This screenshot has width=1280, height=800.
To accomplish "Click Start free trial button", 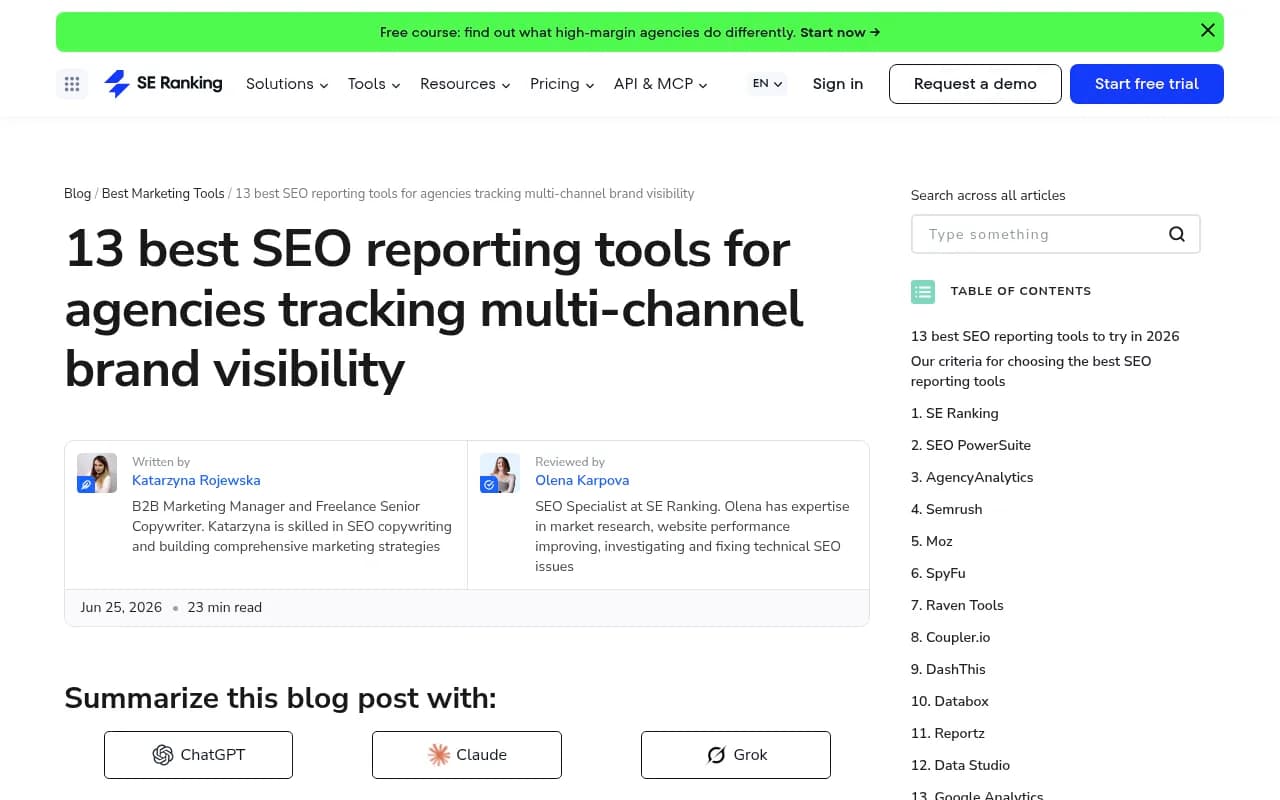I will click(1147, 84).
